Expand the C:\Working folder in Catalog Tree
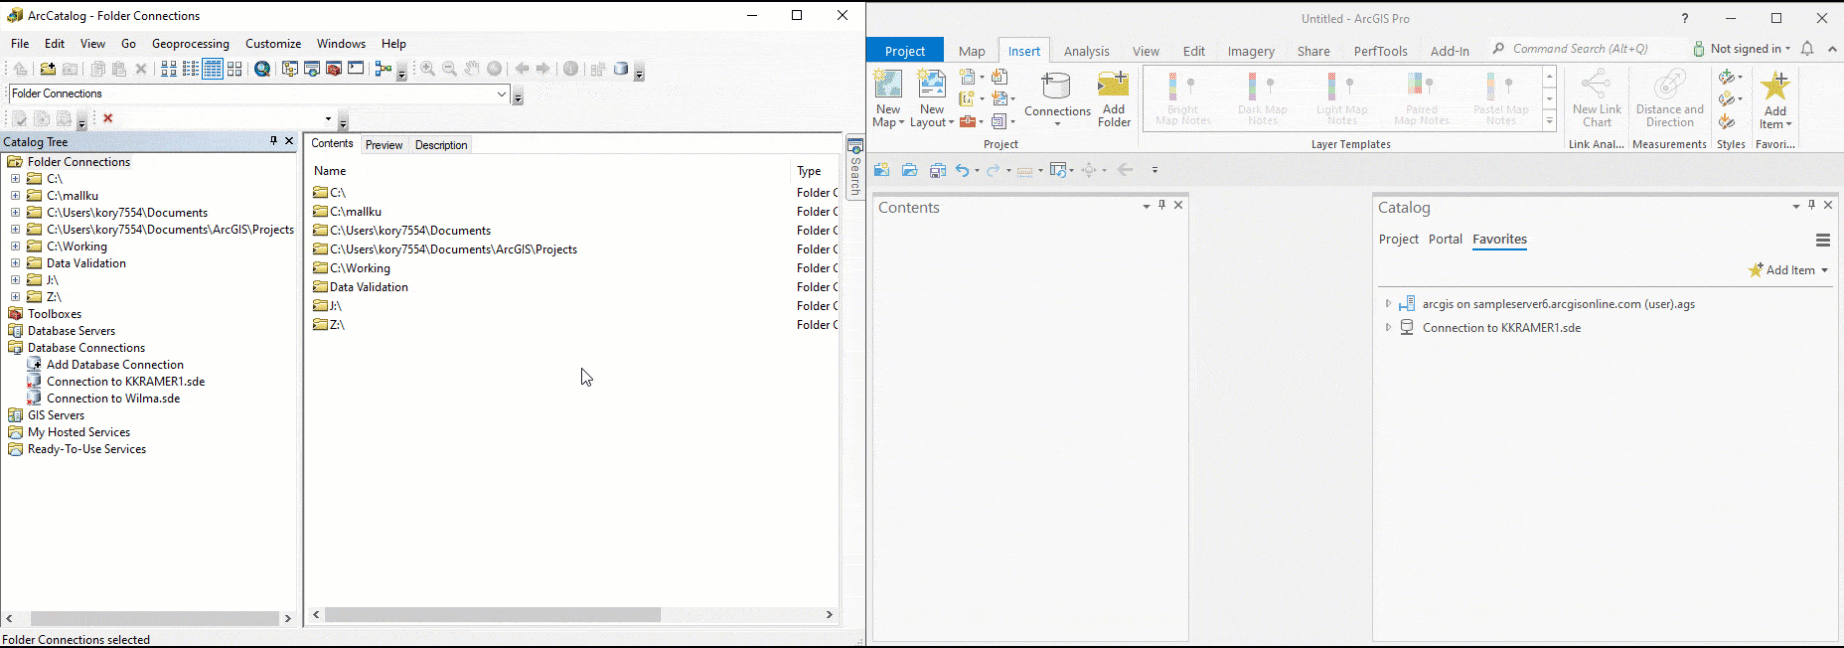The height and width of the screenshot is (648, 1844). pos(15,246)
